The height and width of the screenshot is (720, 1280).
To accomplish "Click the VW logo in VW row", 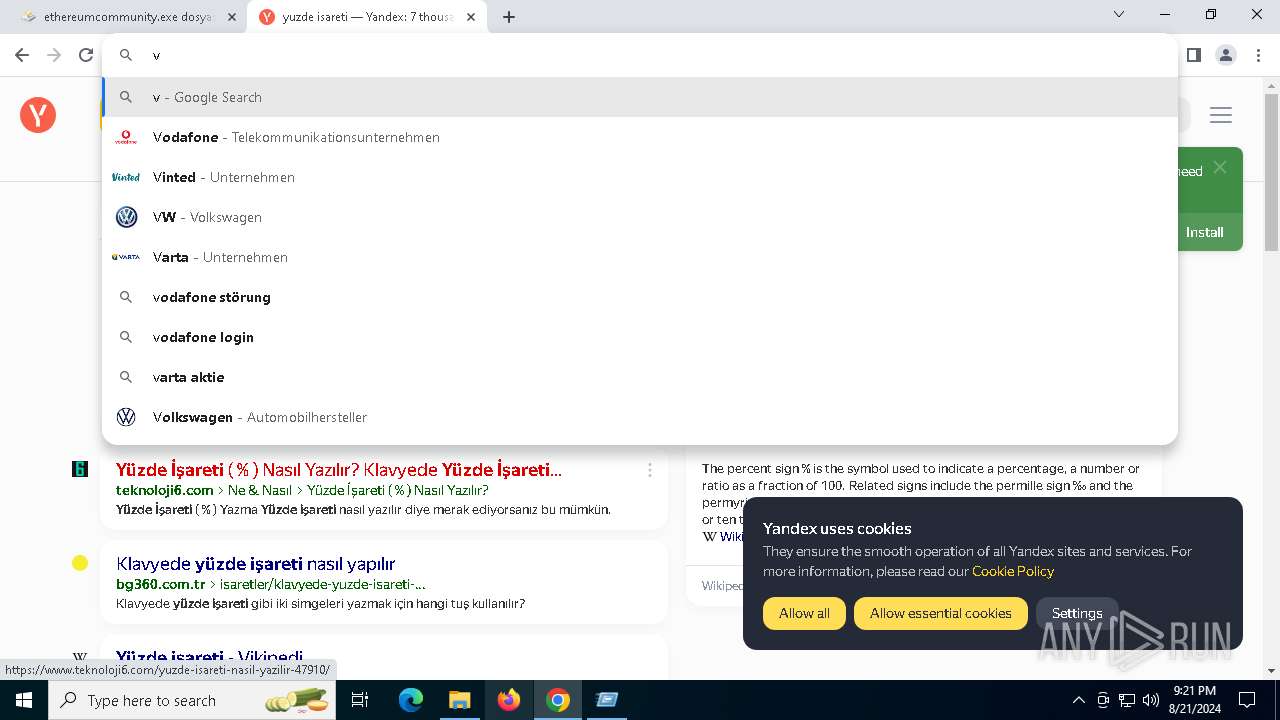I will tap(126, 217).
